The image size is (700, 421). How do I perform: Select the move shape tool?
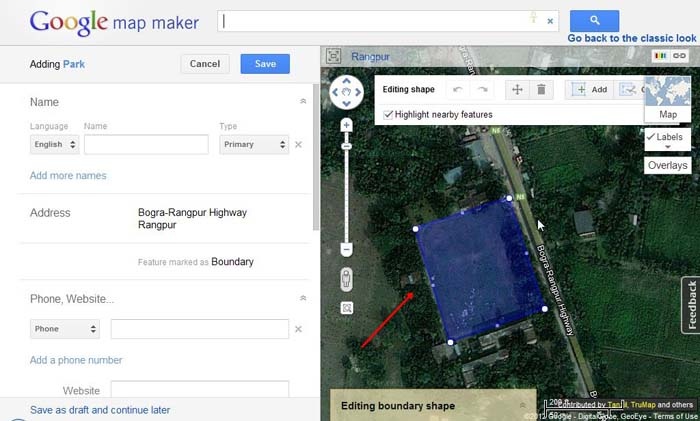[x=517, y=90]
